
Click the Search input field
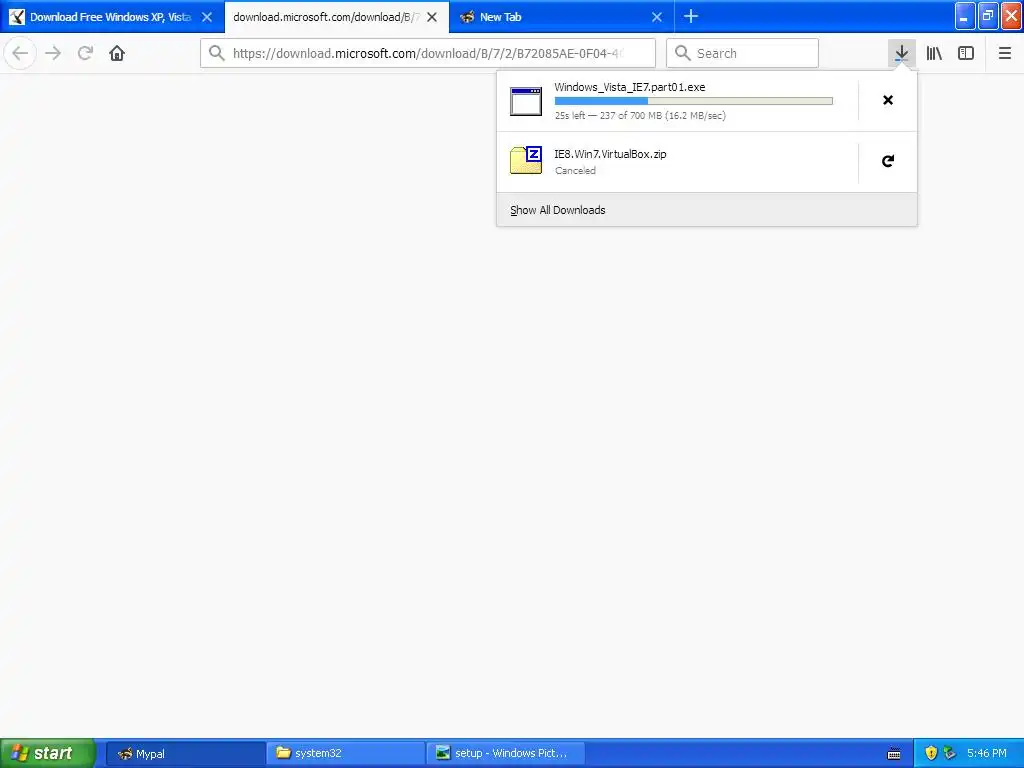(x=742, y=53)
